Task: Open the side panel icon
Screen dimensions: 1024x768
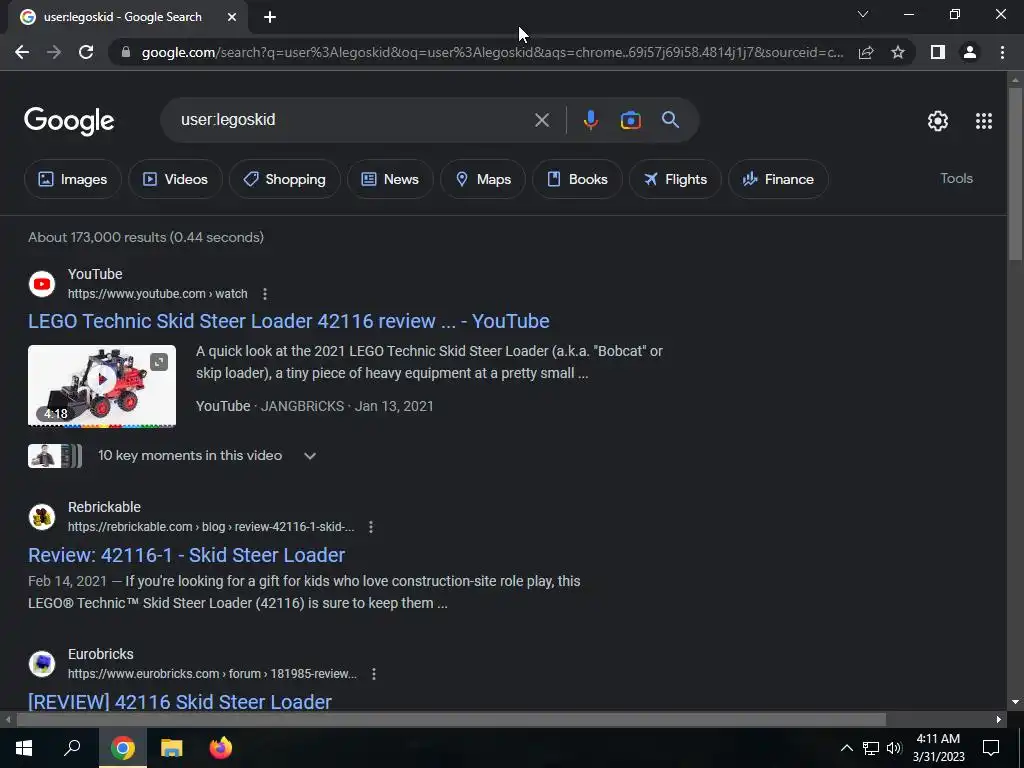Action: (x=938, y=52)
